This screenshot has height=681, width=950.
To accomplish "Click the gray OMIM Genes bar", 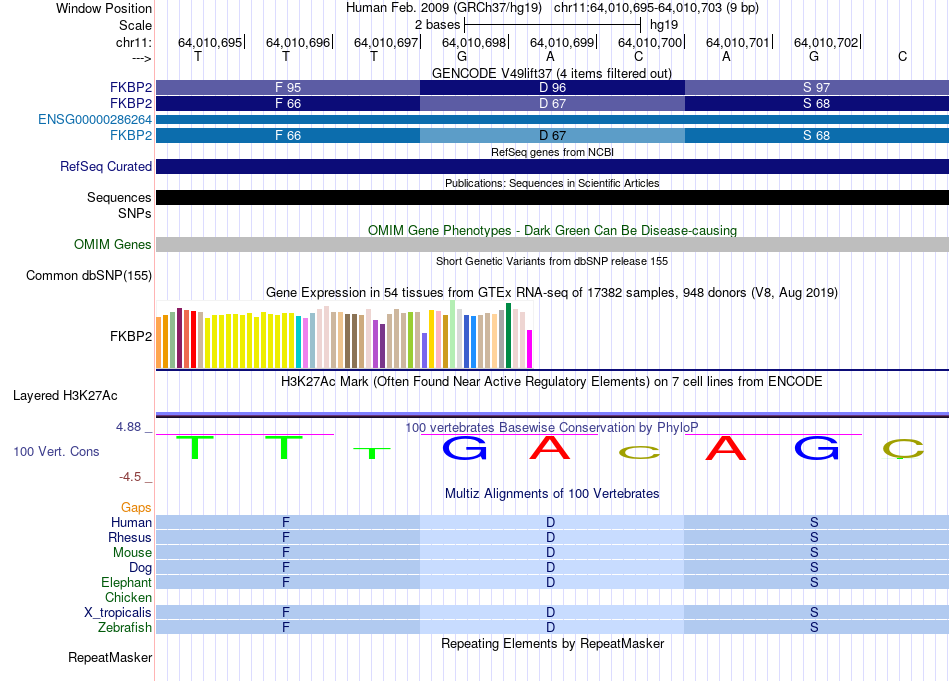I will (x=552, y=244).
